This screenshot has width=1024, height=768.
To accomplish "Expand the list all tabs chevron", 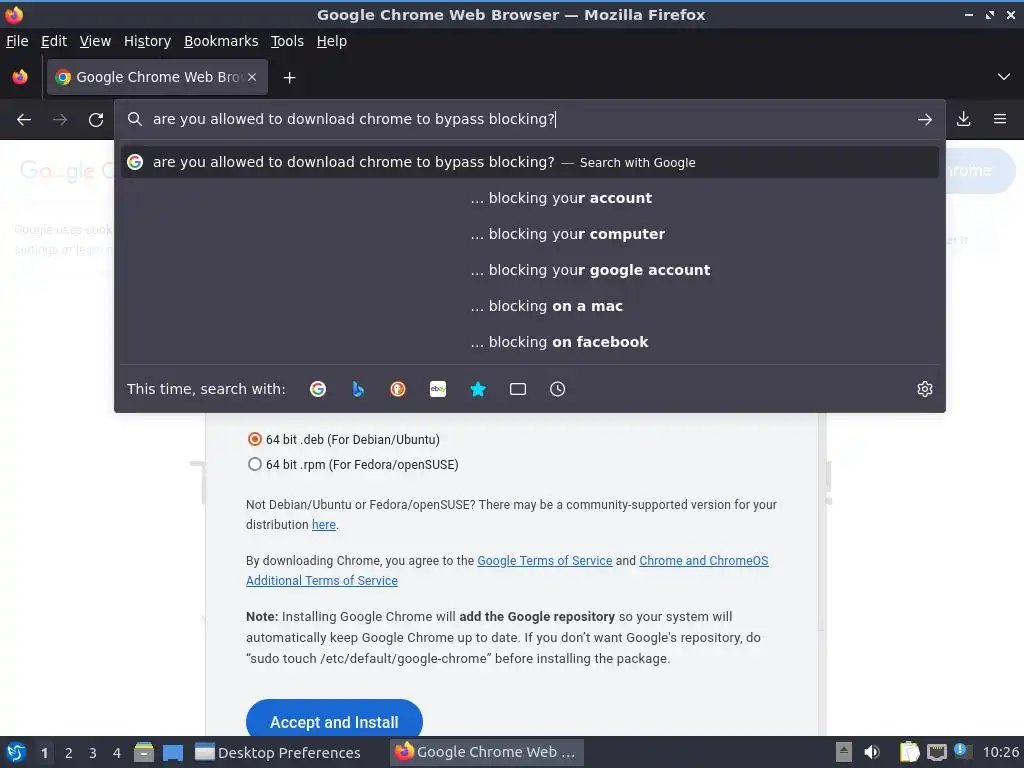I will 1004,77.
